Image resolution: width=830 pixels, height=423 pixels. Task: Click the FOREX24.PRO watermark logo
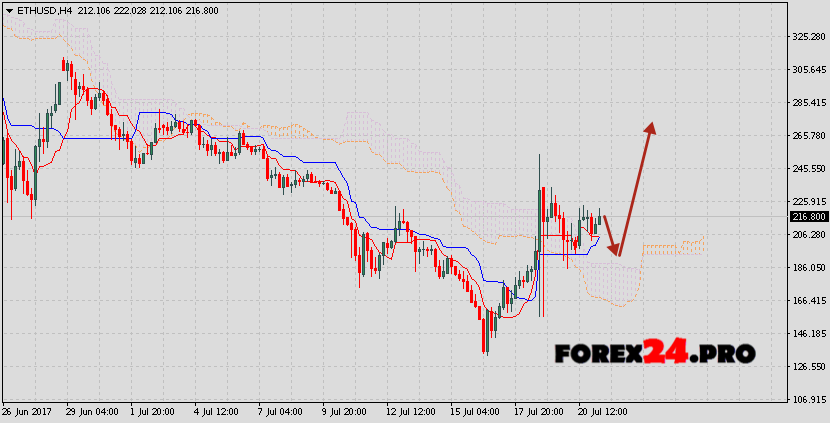click(654, 352)
